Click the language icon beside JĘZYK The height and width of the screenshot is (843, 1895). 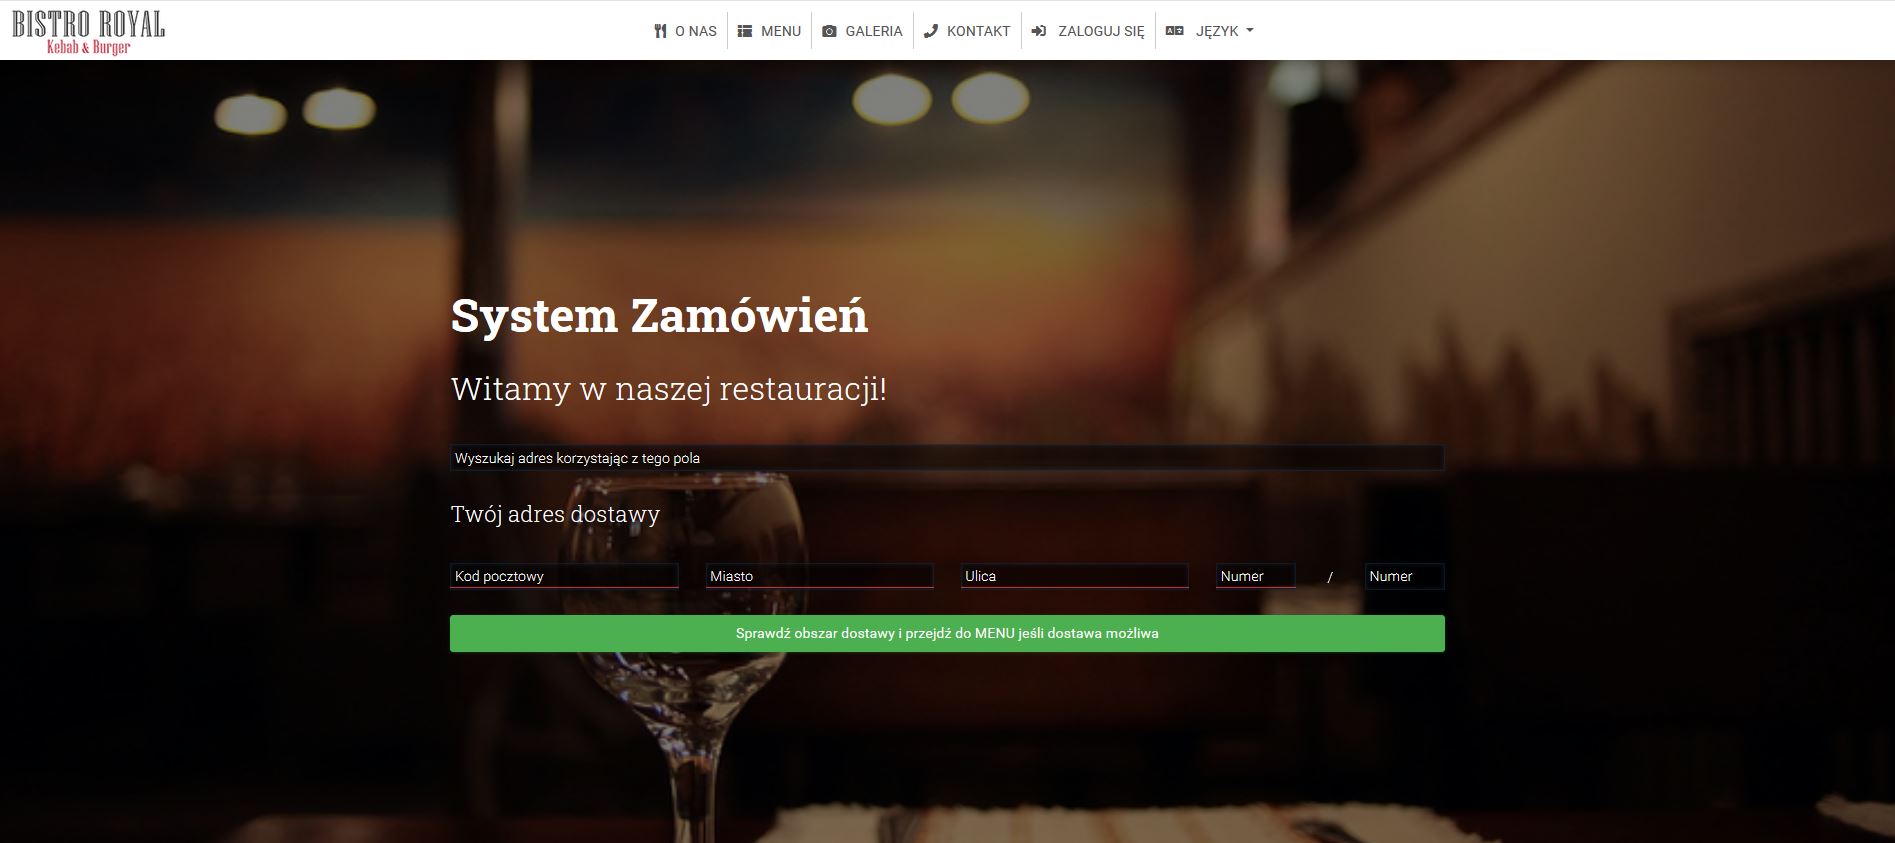[1175, 31]
